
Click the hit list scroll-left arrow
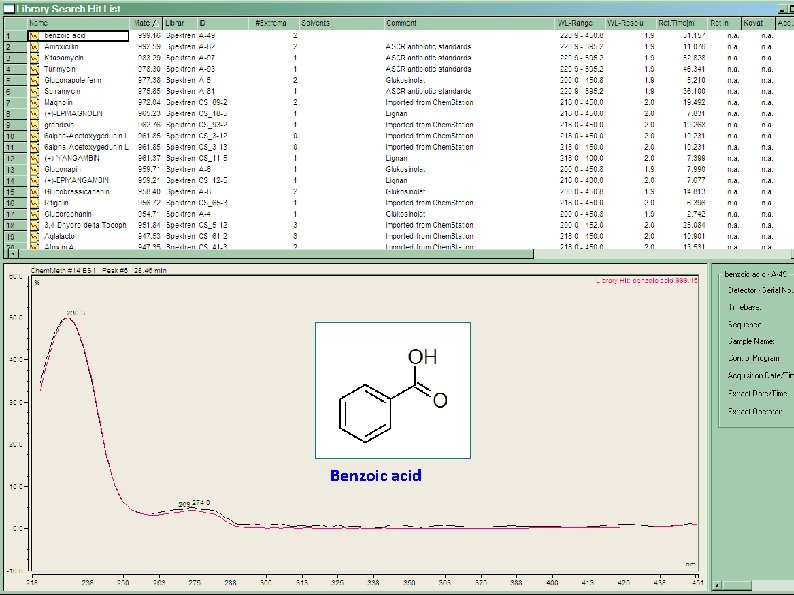coord(12,254)
